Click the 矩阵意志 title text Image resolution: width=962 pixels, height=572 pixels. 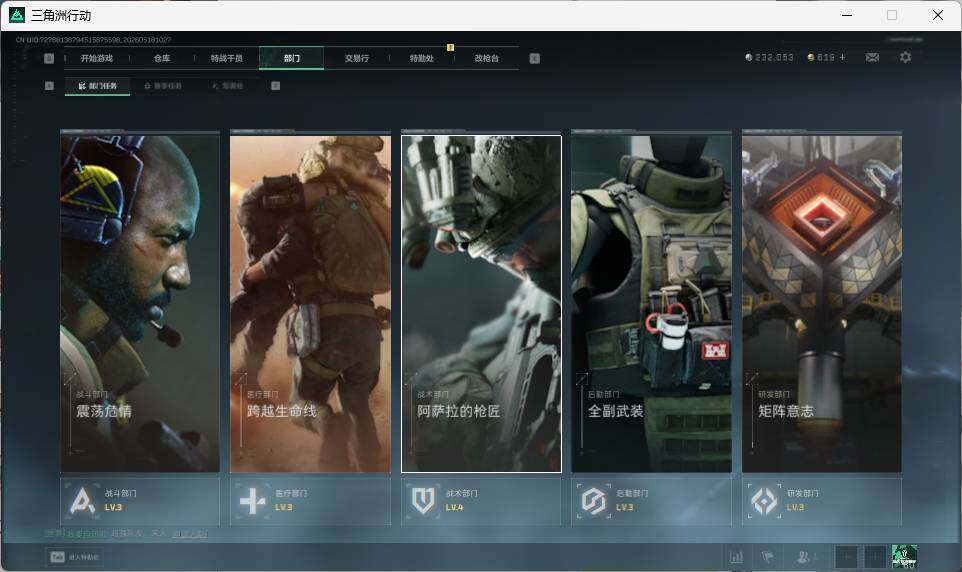coord(786,411)
